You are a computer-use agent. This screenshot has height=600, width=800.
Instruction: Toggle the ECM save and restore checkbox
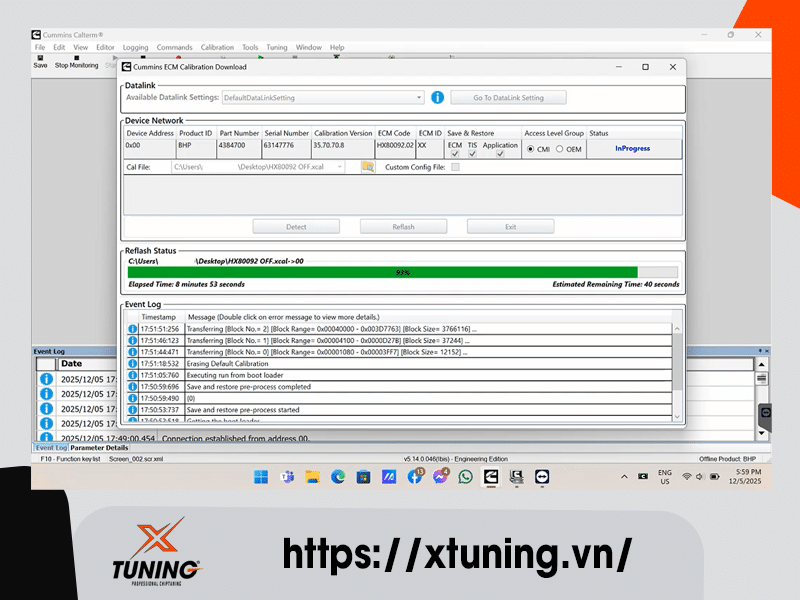tap(455, 154)
